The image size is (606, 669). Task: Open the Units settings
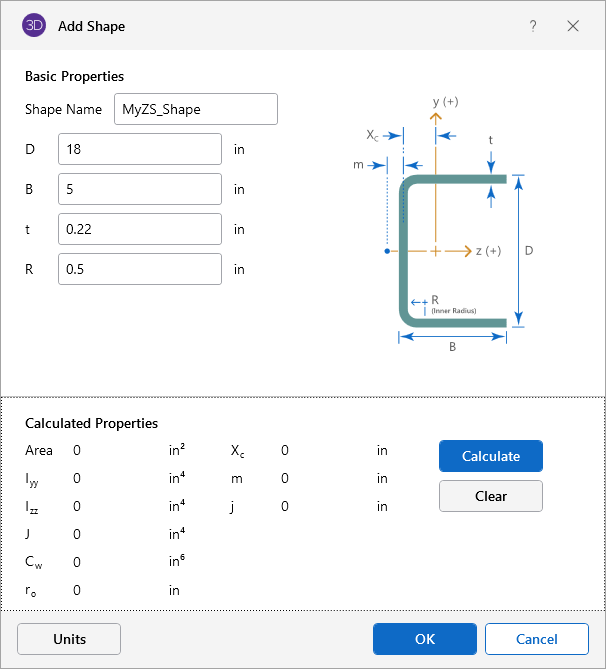coord(69,639)
